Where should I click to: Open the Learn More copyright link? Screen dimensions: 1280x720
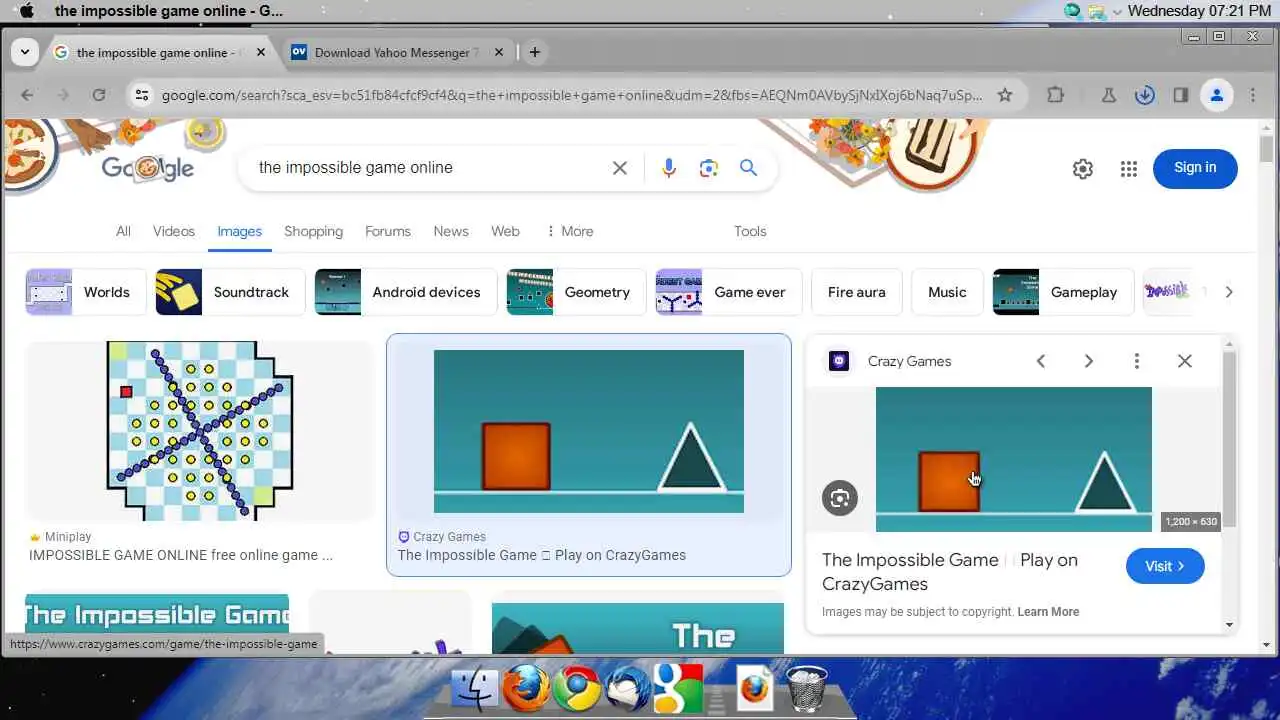(x=1048, y=612)
